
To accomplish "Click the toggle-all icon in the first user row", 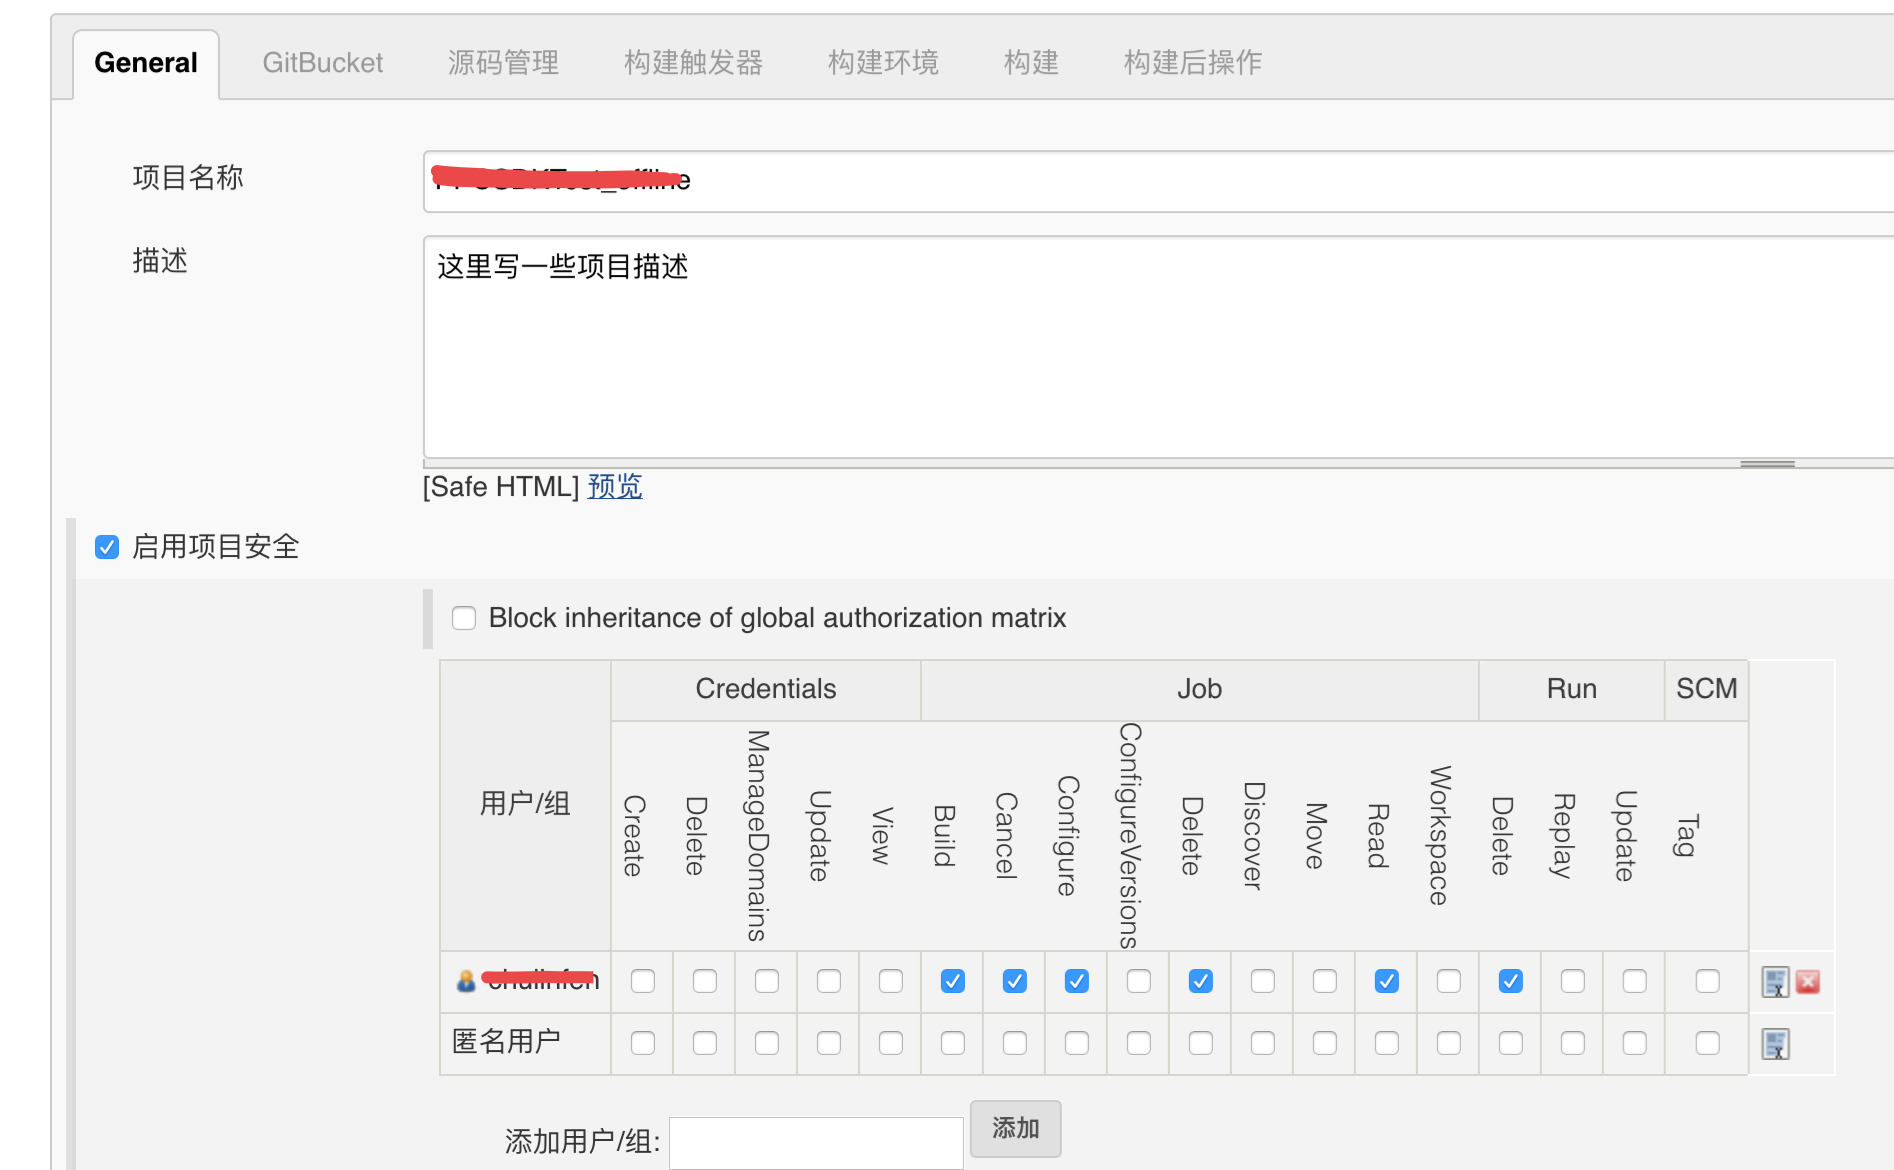I will point(1775,982).
